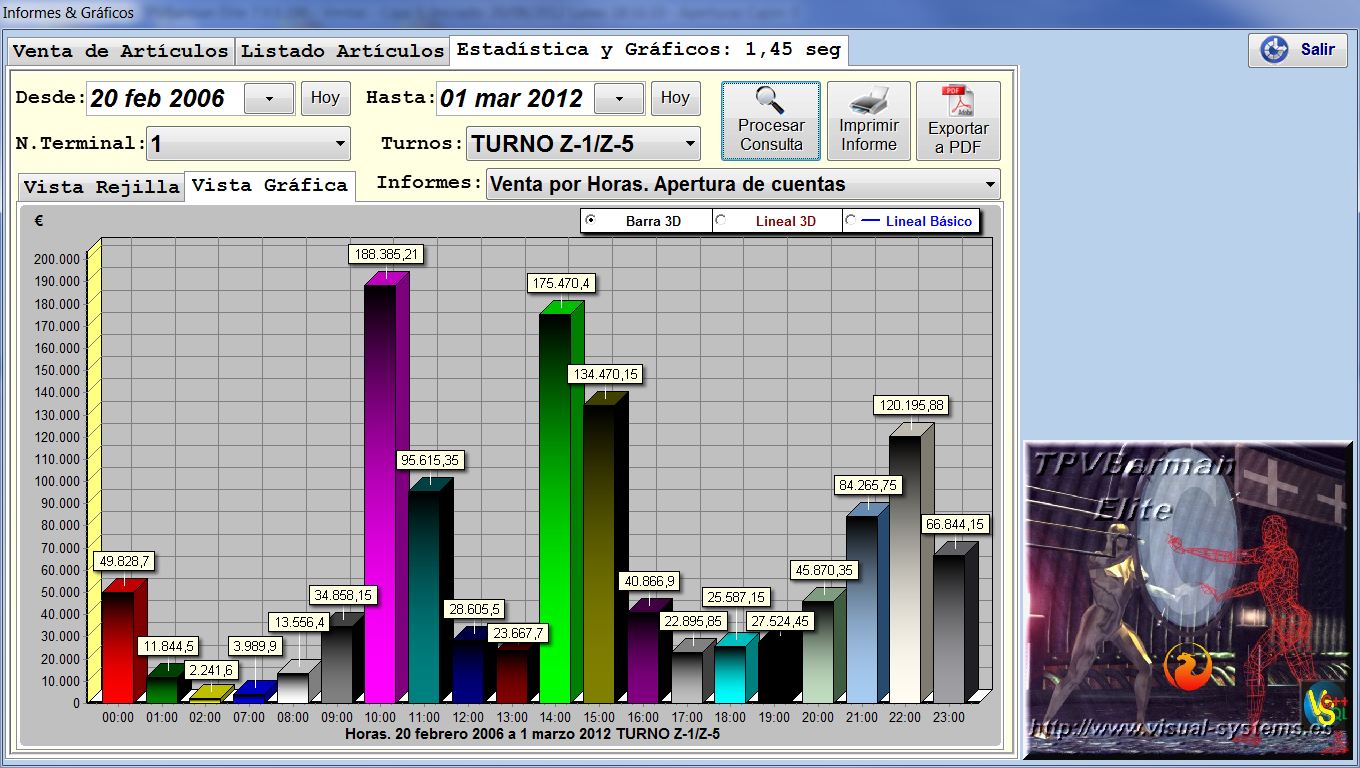The height and width of the screenshot is (768, 1360).
Task: Click the Salir exit icon button
Action: [x=1275, y=50]
